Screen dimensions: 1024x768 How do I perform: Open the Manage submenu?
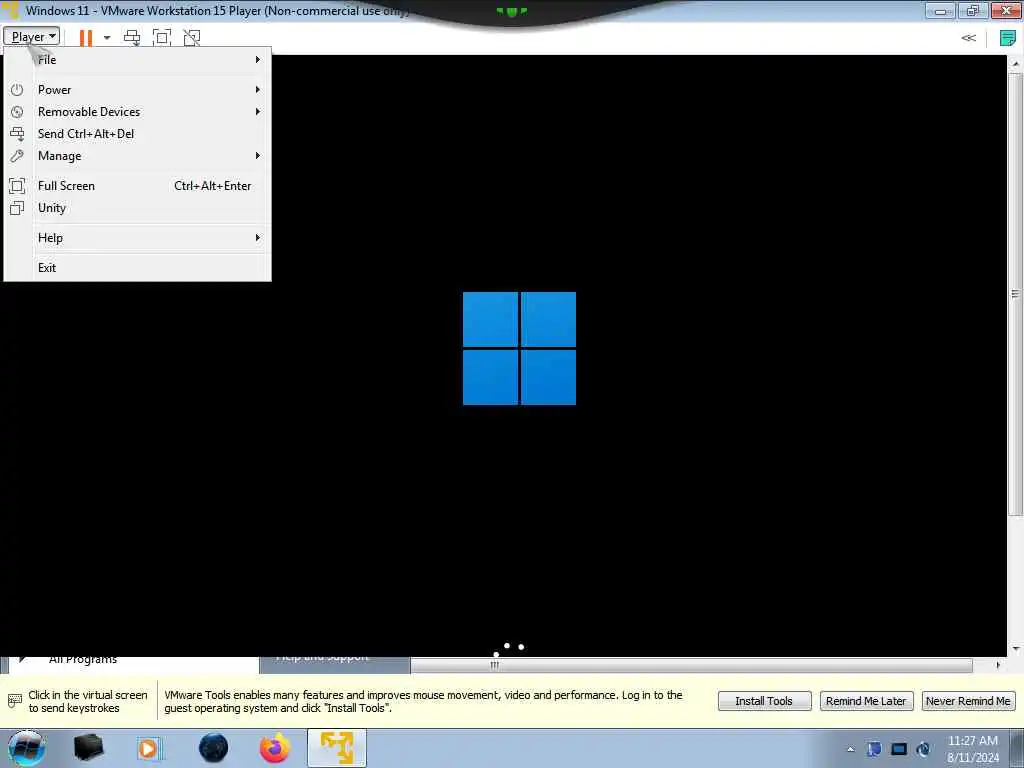point(137,156)
